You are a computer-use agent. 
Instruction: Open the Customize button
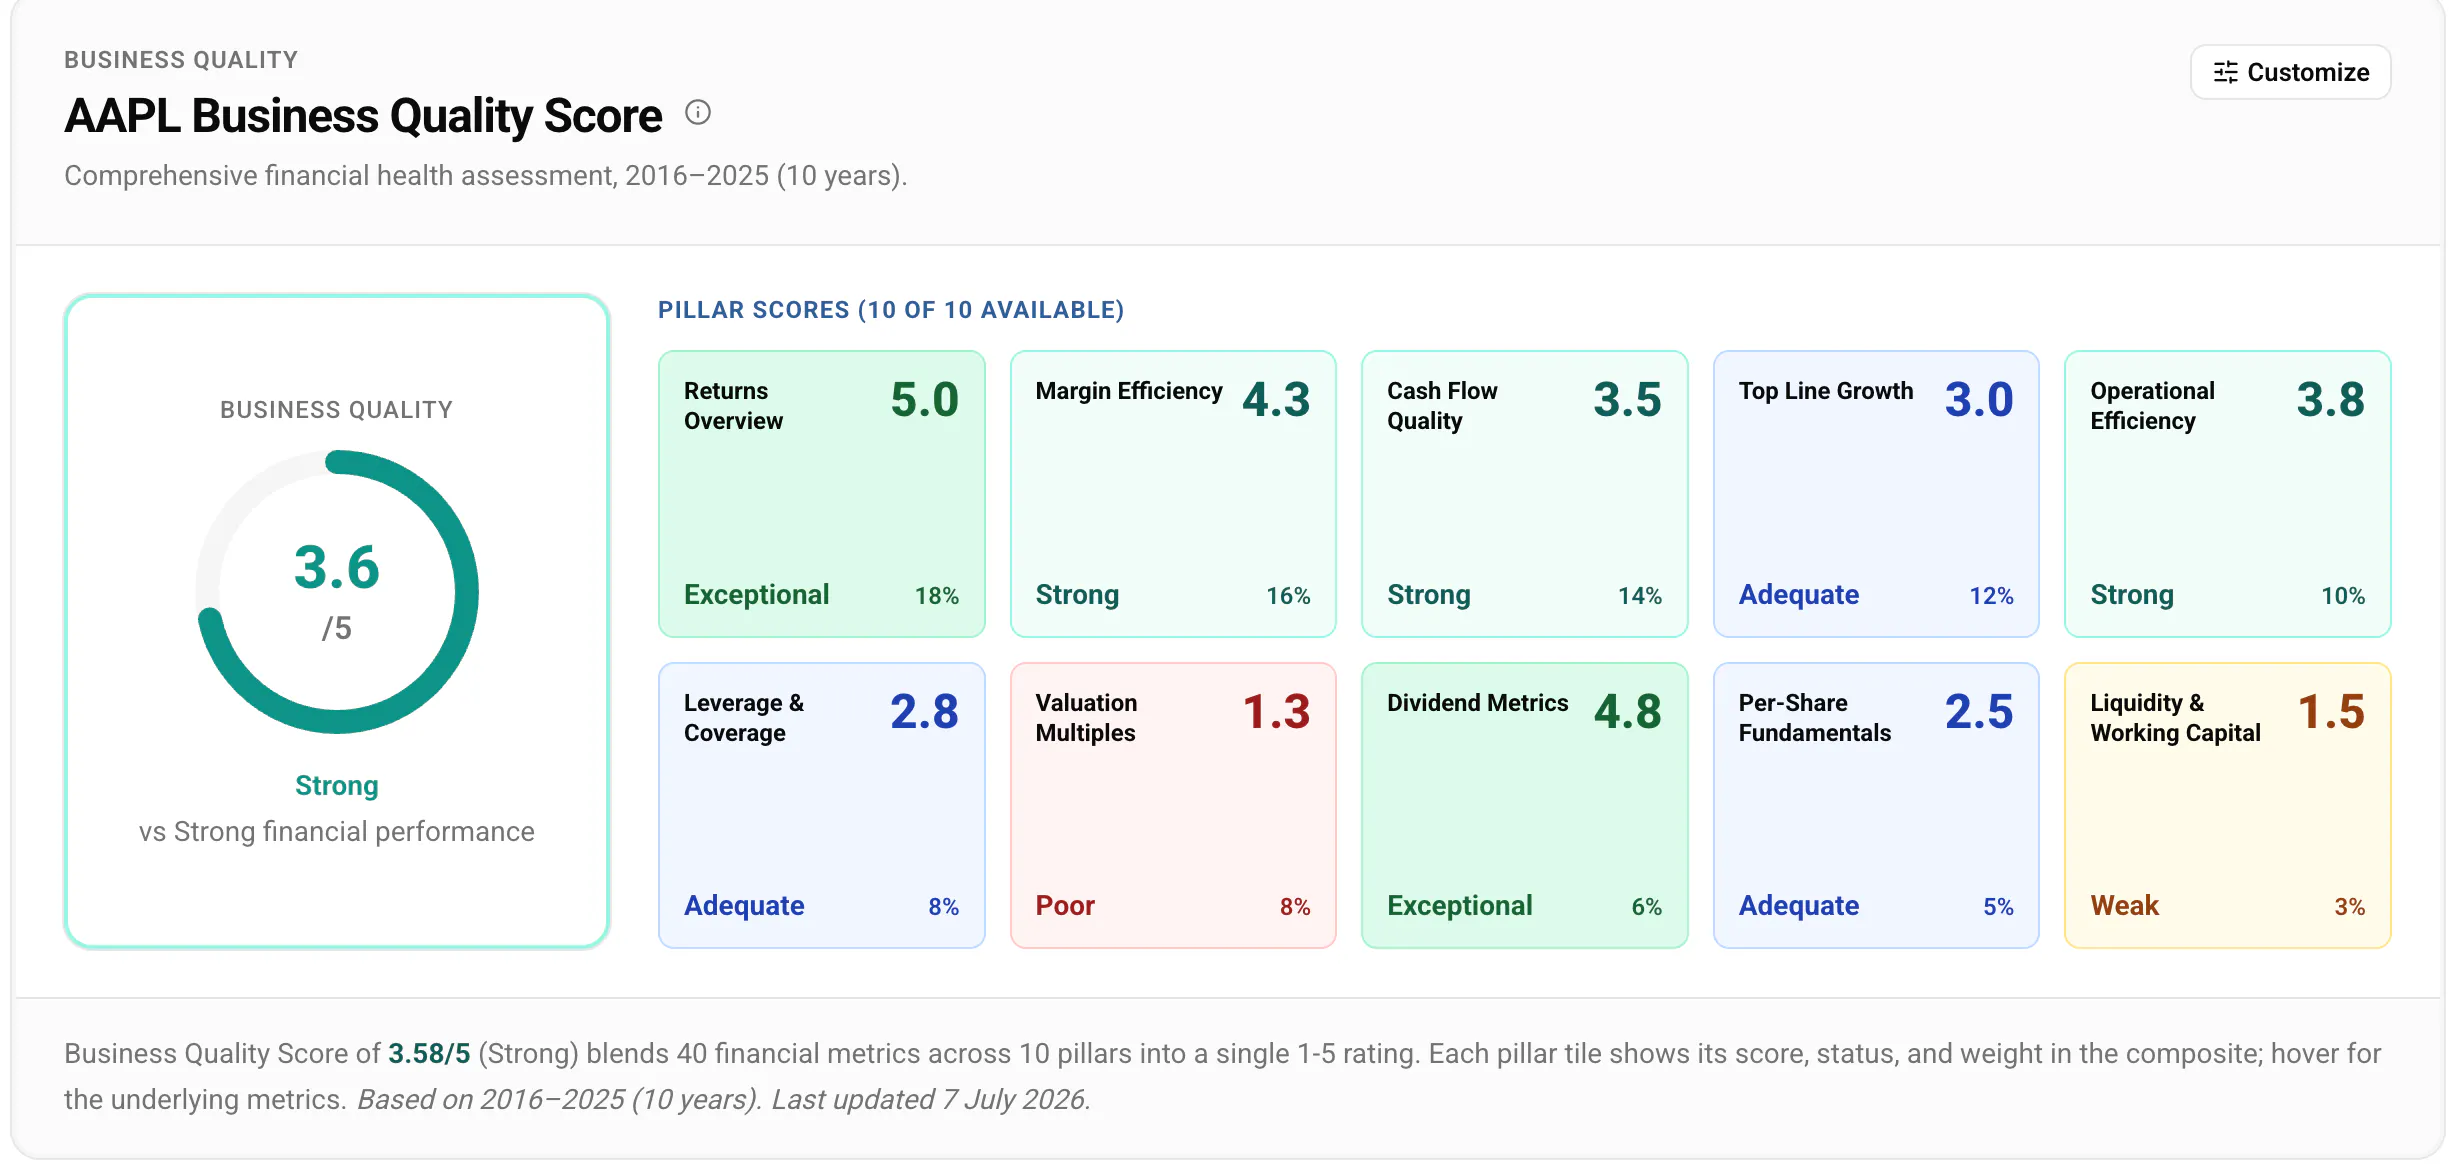[2290, 72]
